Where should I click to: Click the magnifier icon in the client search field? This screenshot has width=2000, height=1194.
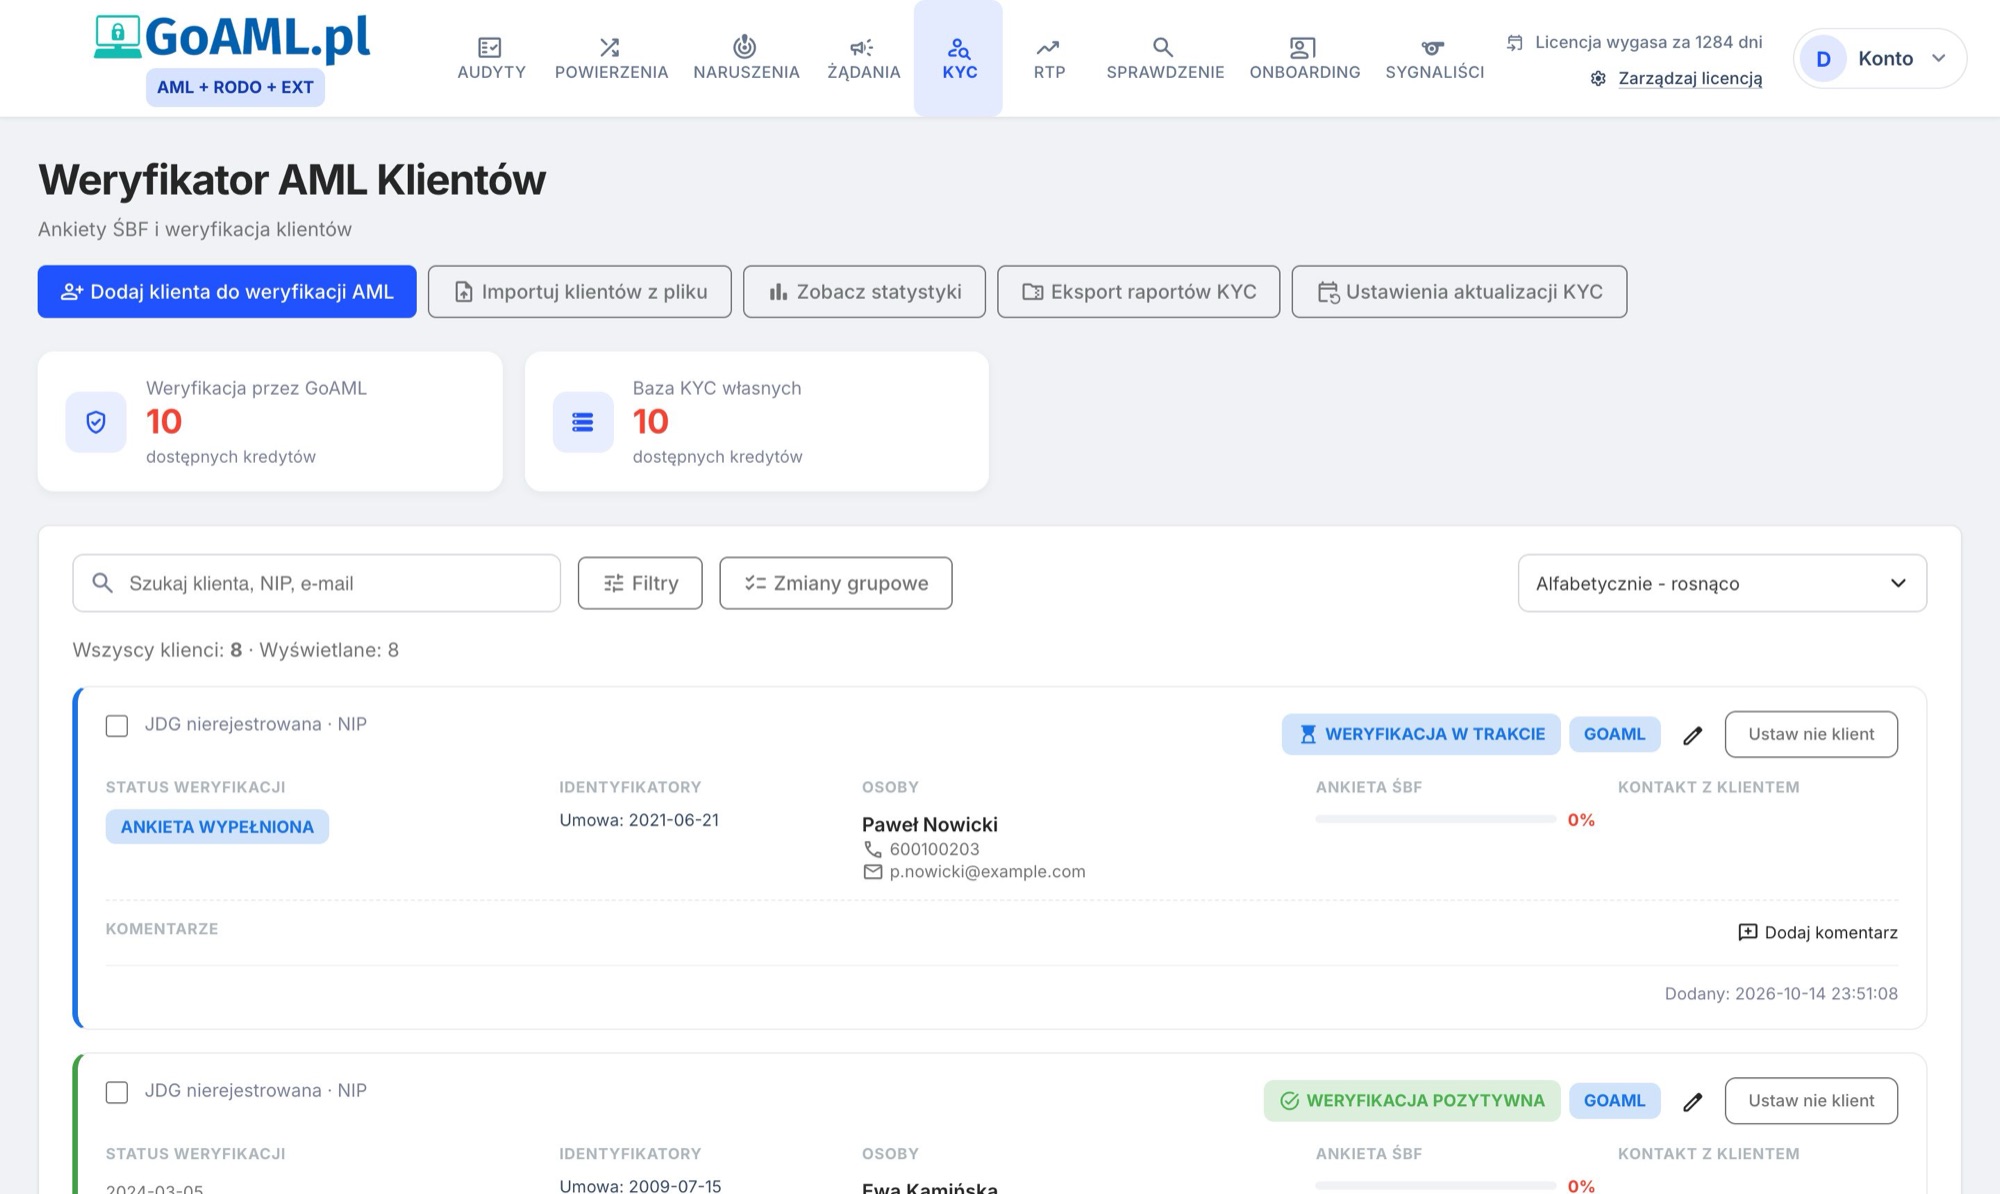[x=102, y=583]
